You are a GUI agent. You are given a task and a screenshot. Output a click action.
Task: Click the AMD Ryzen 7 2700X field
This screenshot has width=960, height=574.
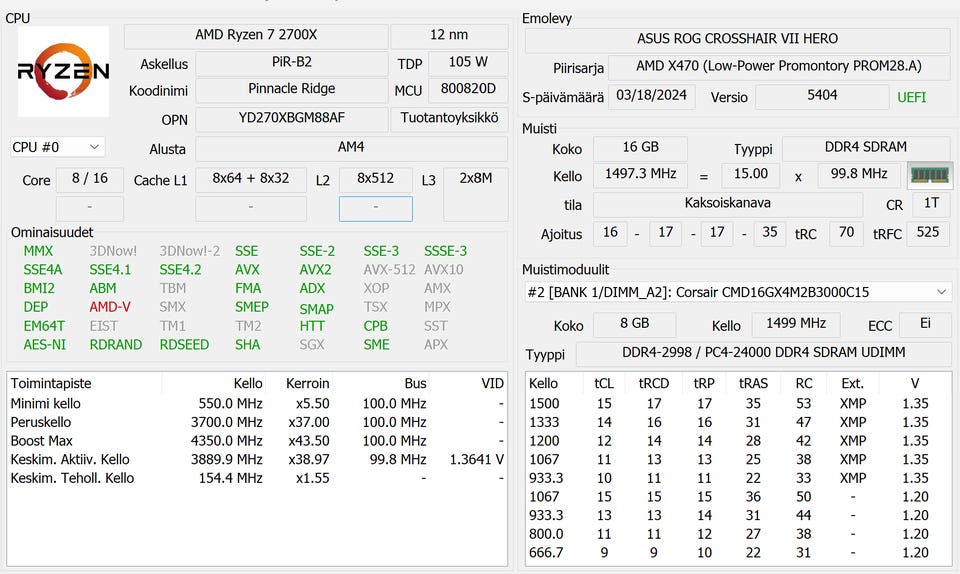256,35
